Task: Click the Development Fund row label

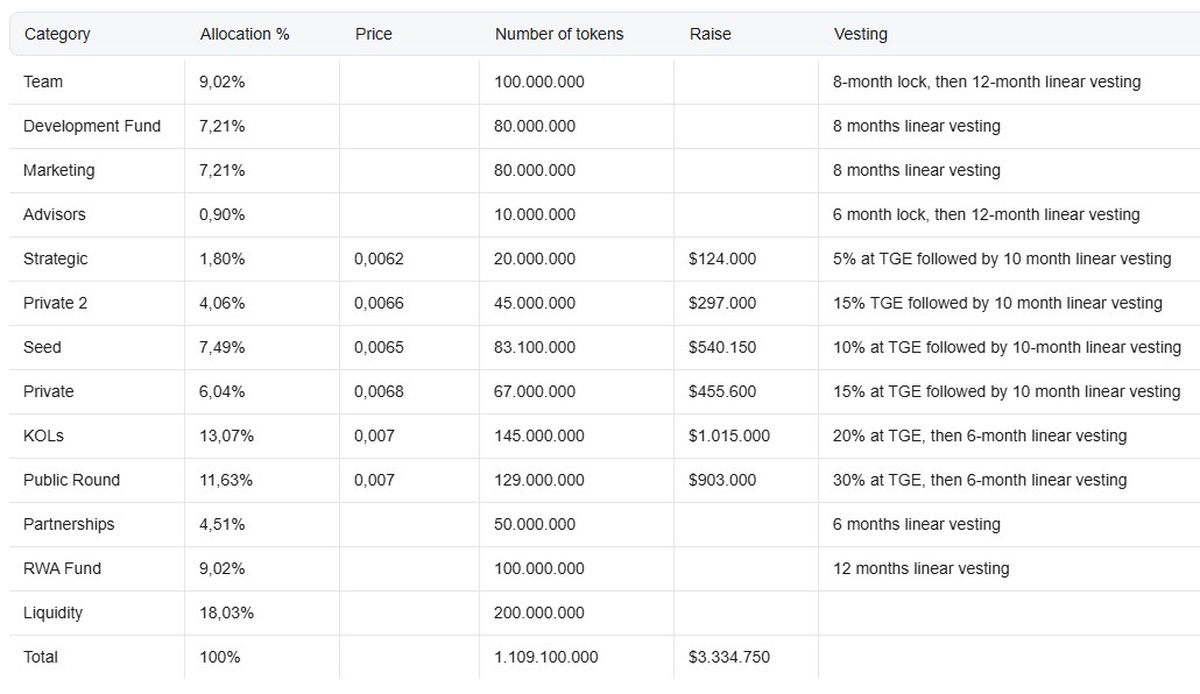Action: pyautogui.click(x=92, y=126)
